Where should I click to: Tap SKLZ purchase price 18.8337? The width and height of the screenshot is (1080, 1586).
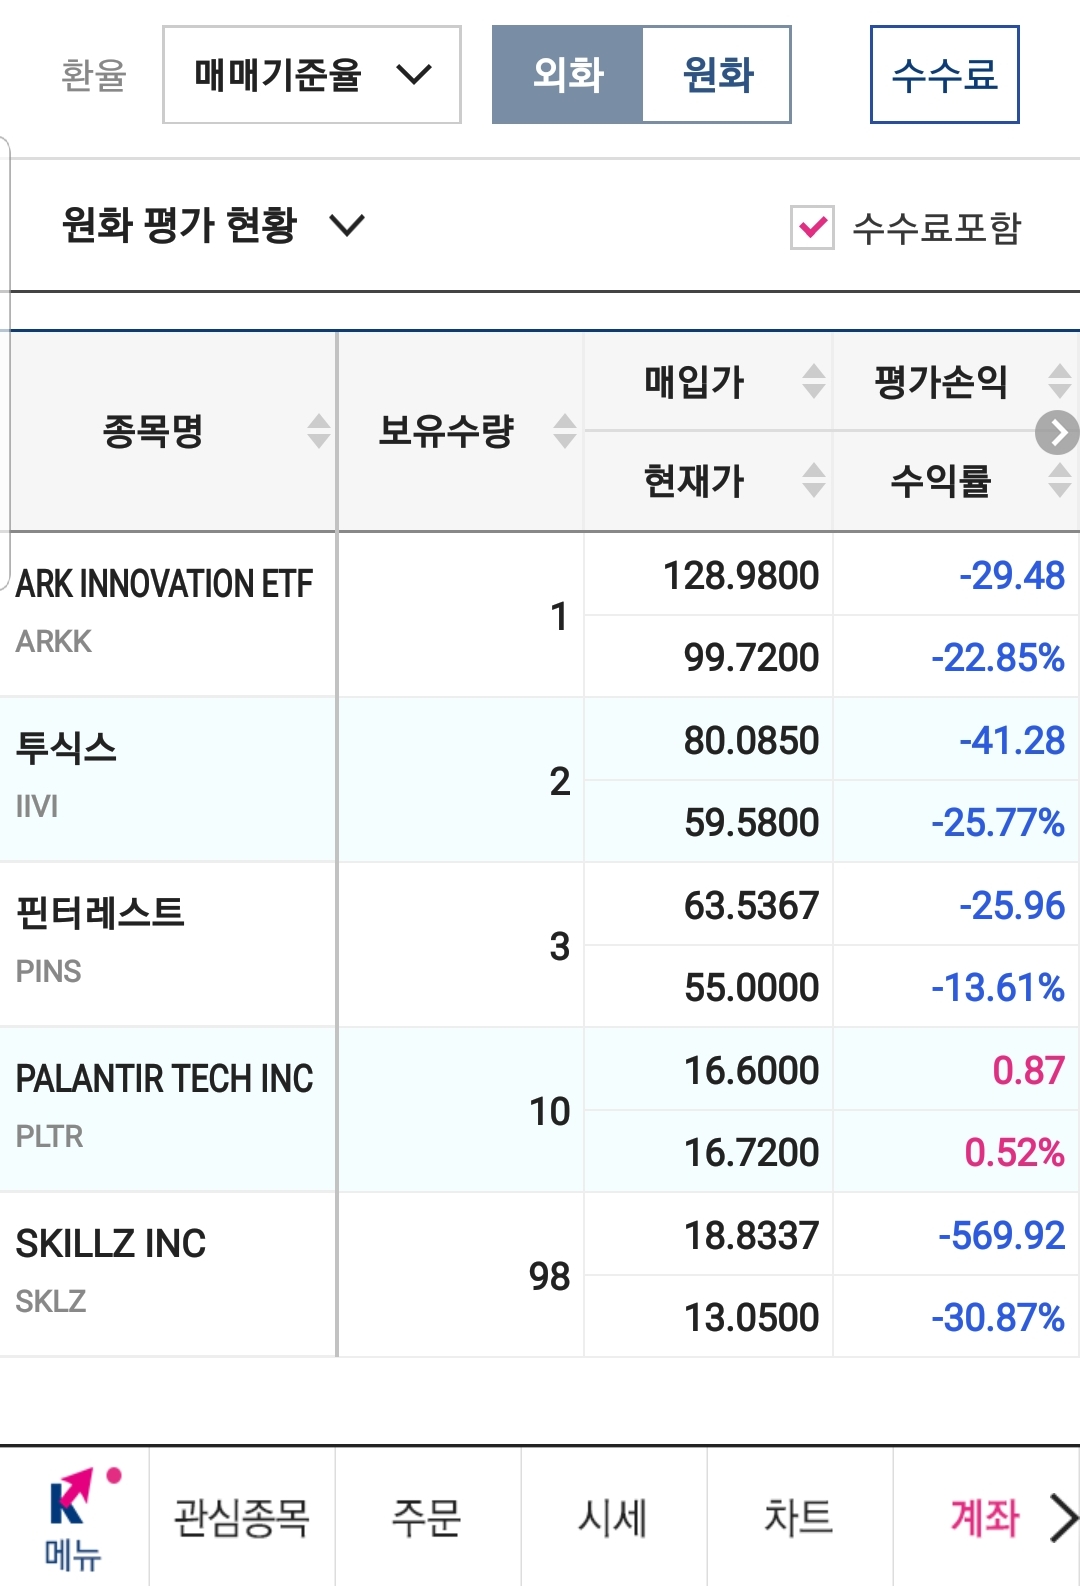tap(751, 1236)
